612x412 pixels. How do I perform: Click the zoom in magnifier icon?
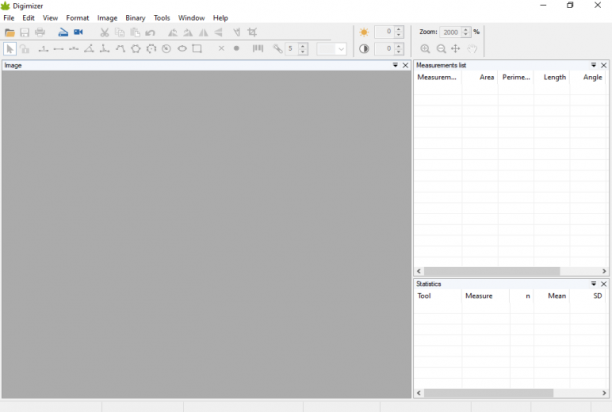tap(425, 49)
